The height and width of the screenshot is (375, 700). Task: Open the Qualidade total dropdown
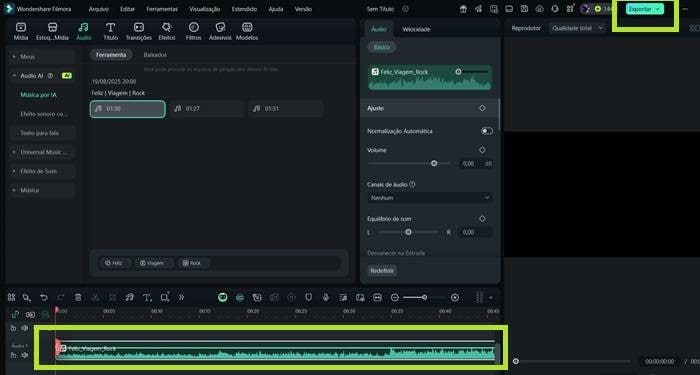point(577,28)
